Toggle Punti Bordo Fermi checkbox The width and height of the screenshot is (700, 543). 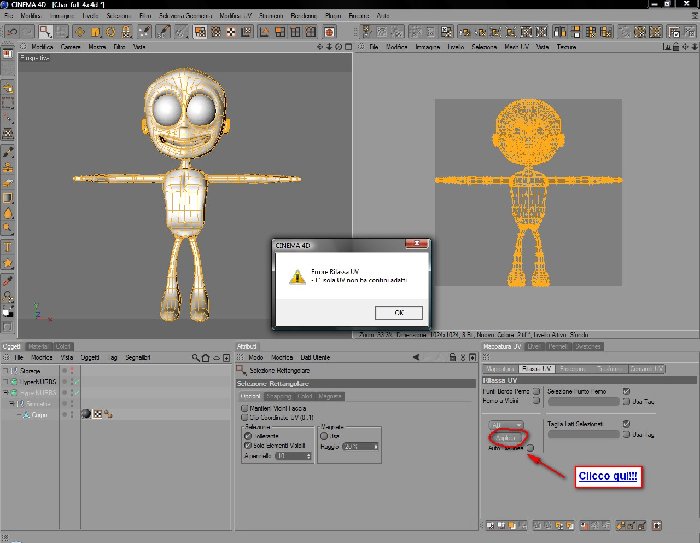(536, 391)
